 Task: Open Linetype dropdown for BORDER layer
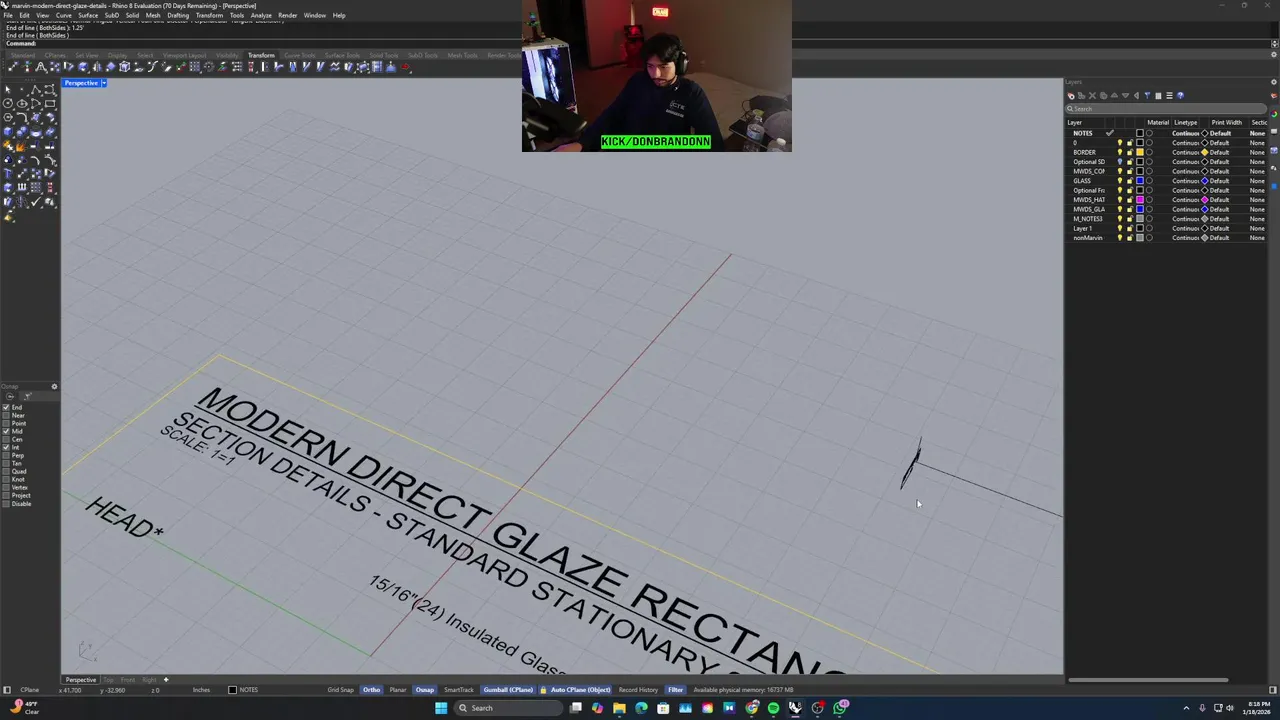[1185, 152]
